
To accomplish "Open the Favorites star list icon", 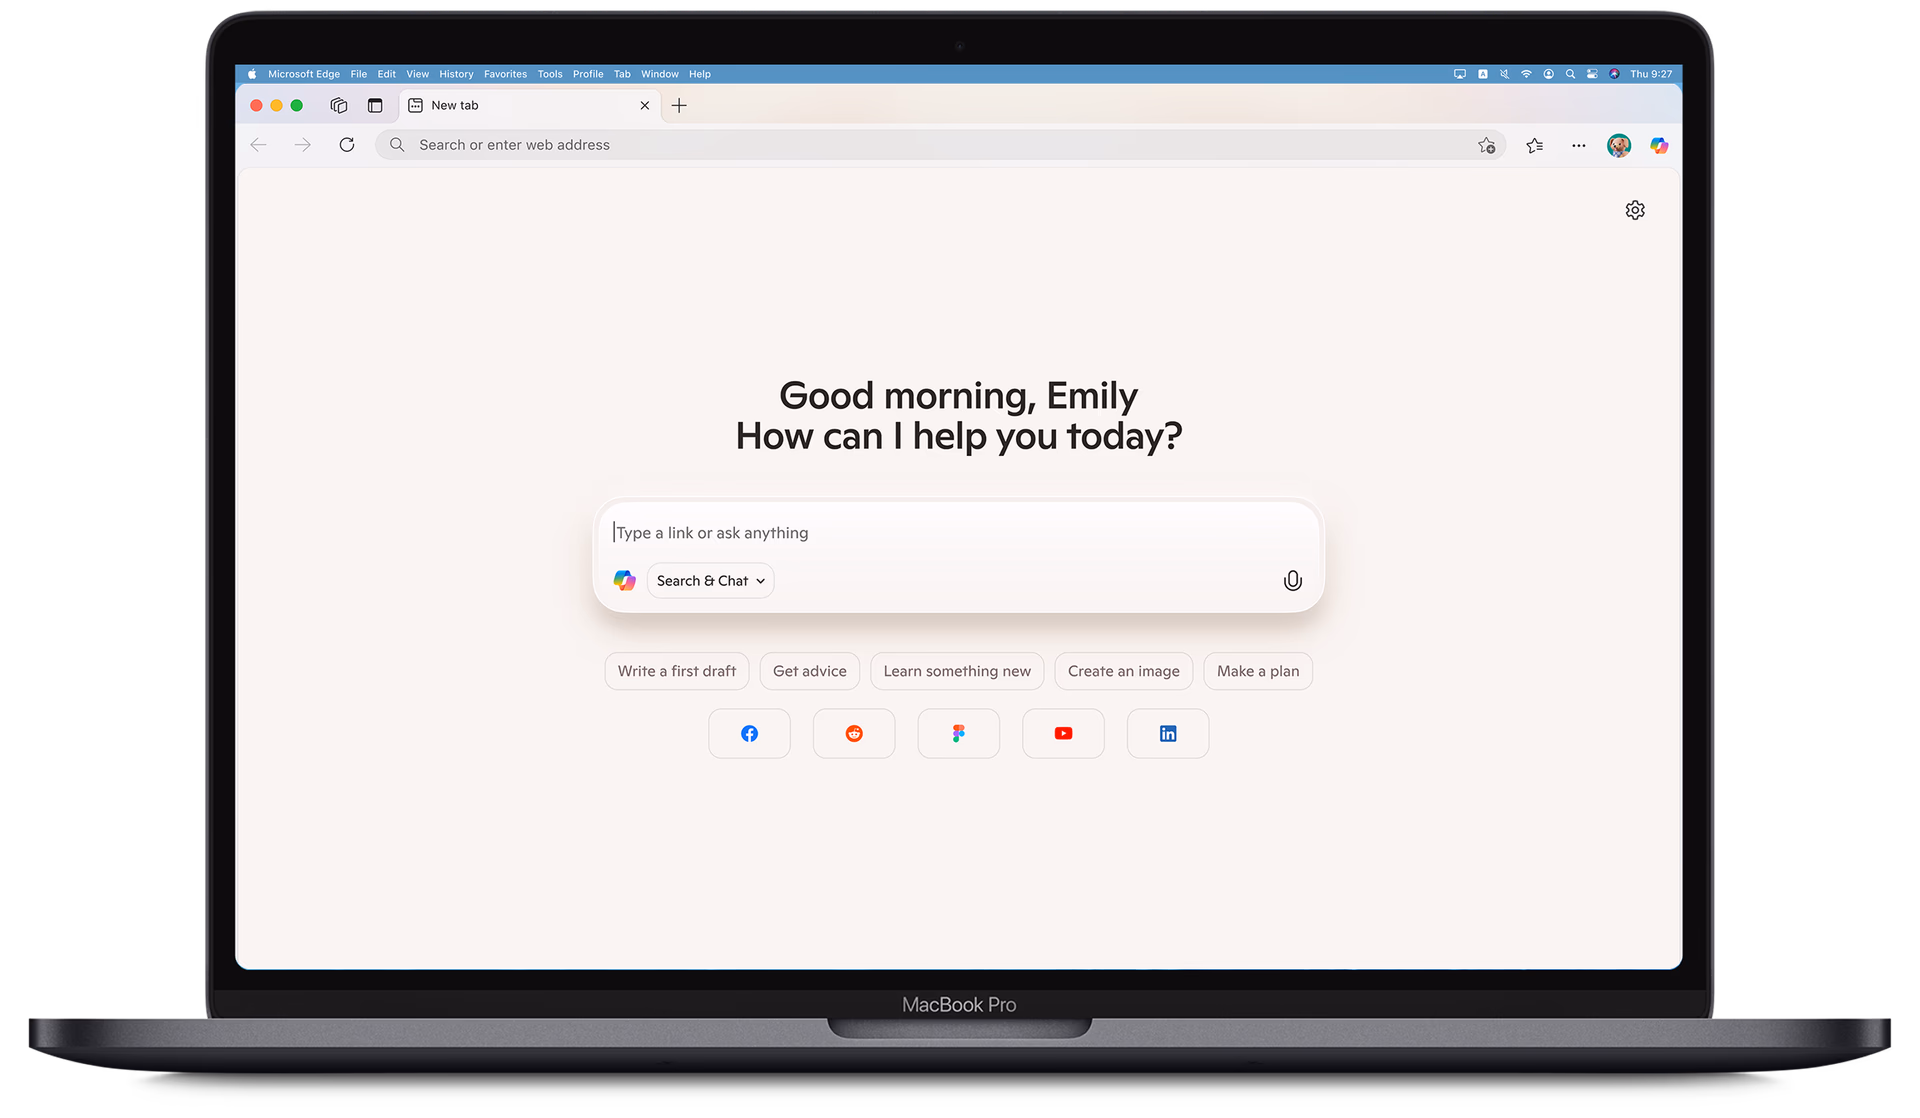I will point(1535,146).
